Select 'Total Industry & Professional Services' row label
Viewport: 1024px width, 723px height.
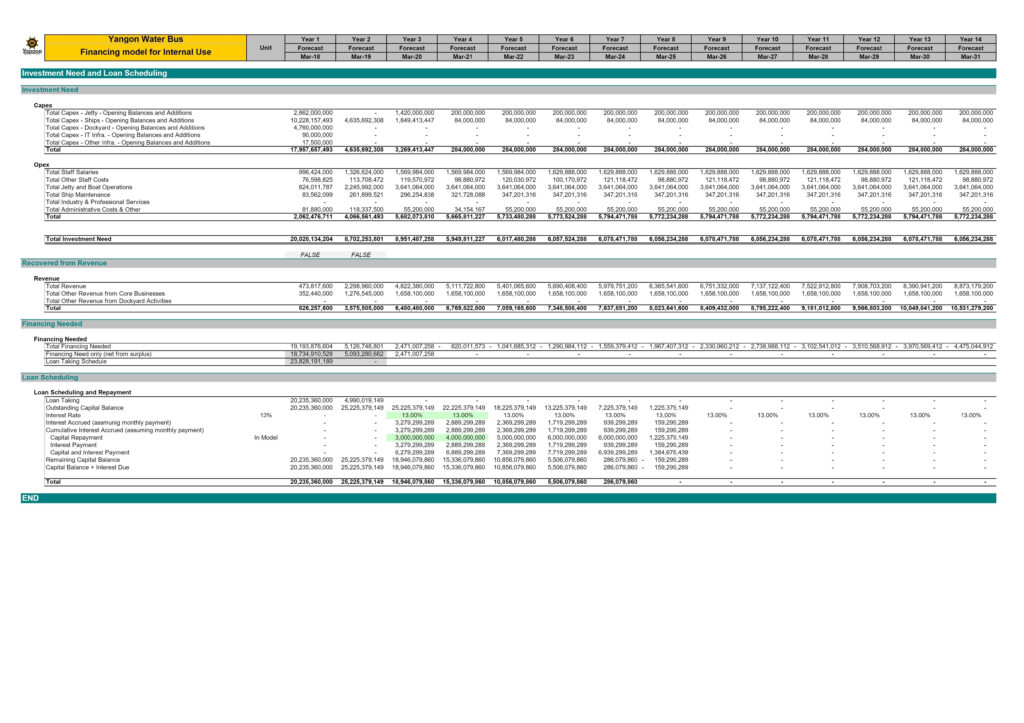pos(97,202)
